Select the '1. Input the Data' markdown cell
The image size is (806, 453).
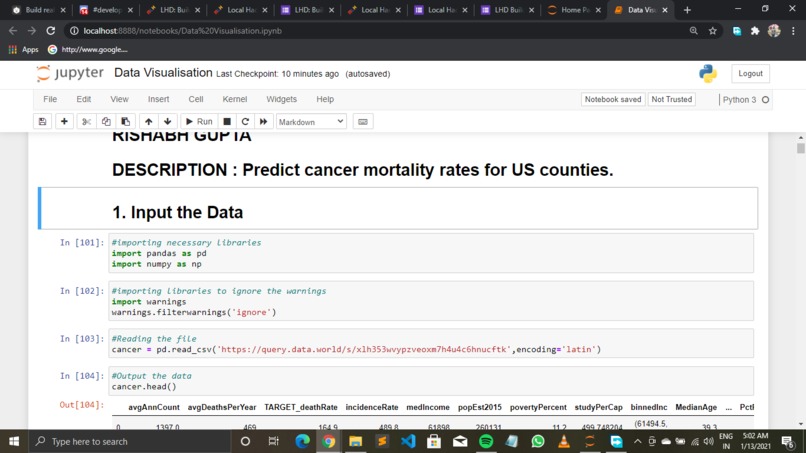point(398,208)
